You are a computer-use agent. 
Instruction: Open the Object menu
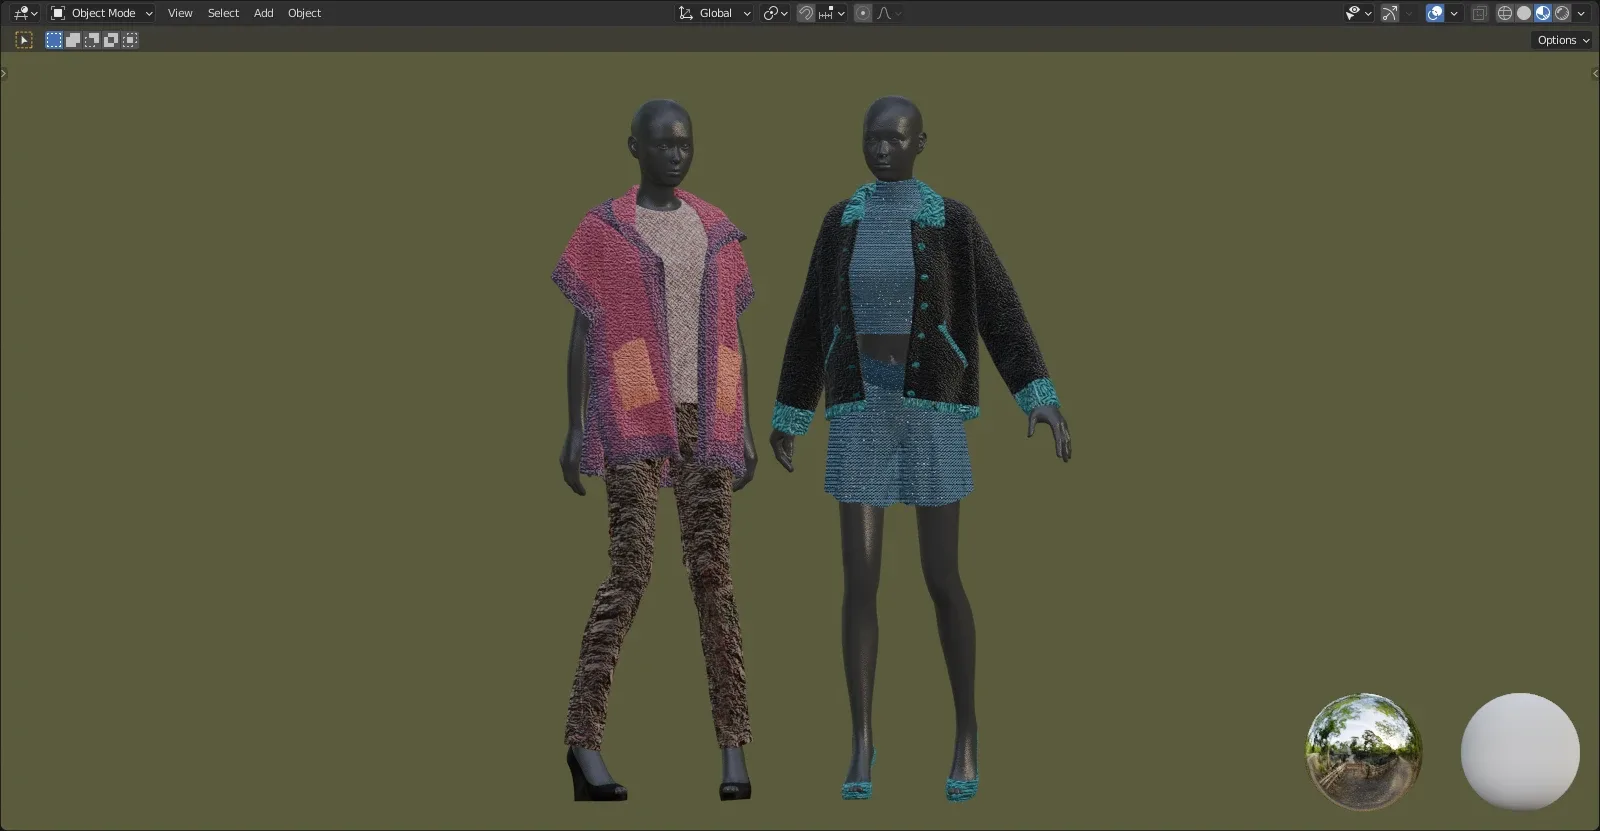(x=304, y=13)
